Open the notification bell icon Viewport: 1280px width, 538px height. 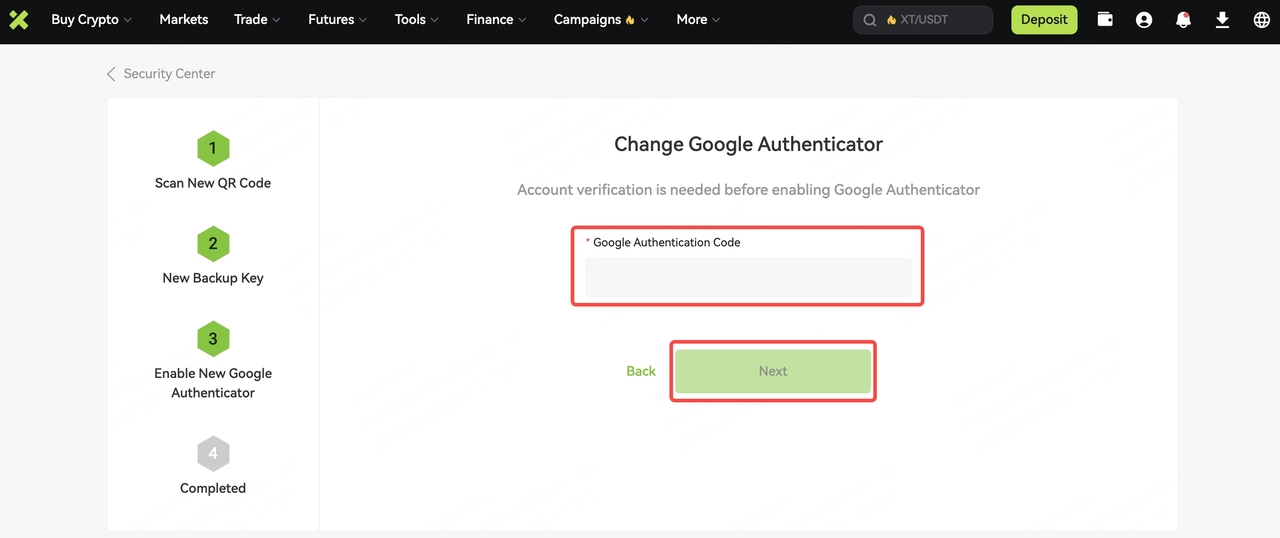[x=1183, y=19]
